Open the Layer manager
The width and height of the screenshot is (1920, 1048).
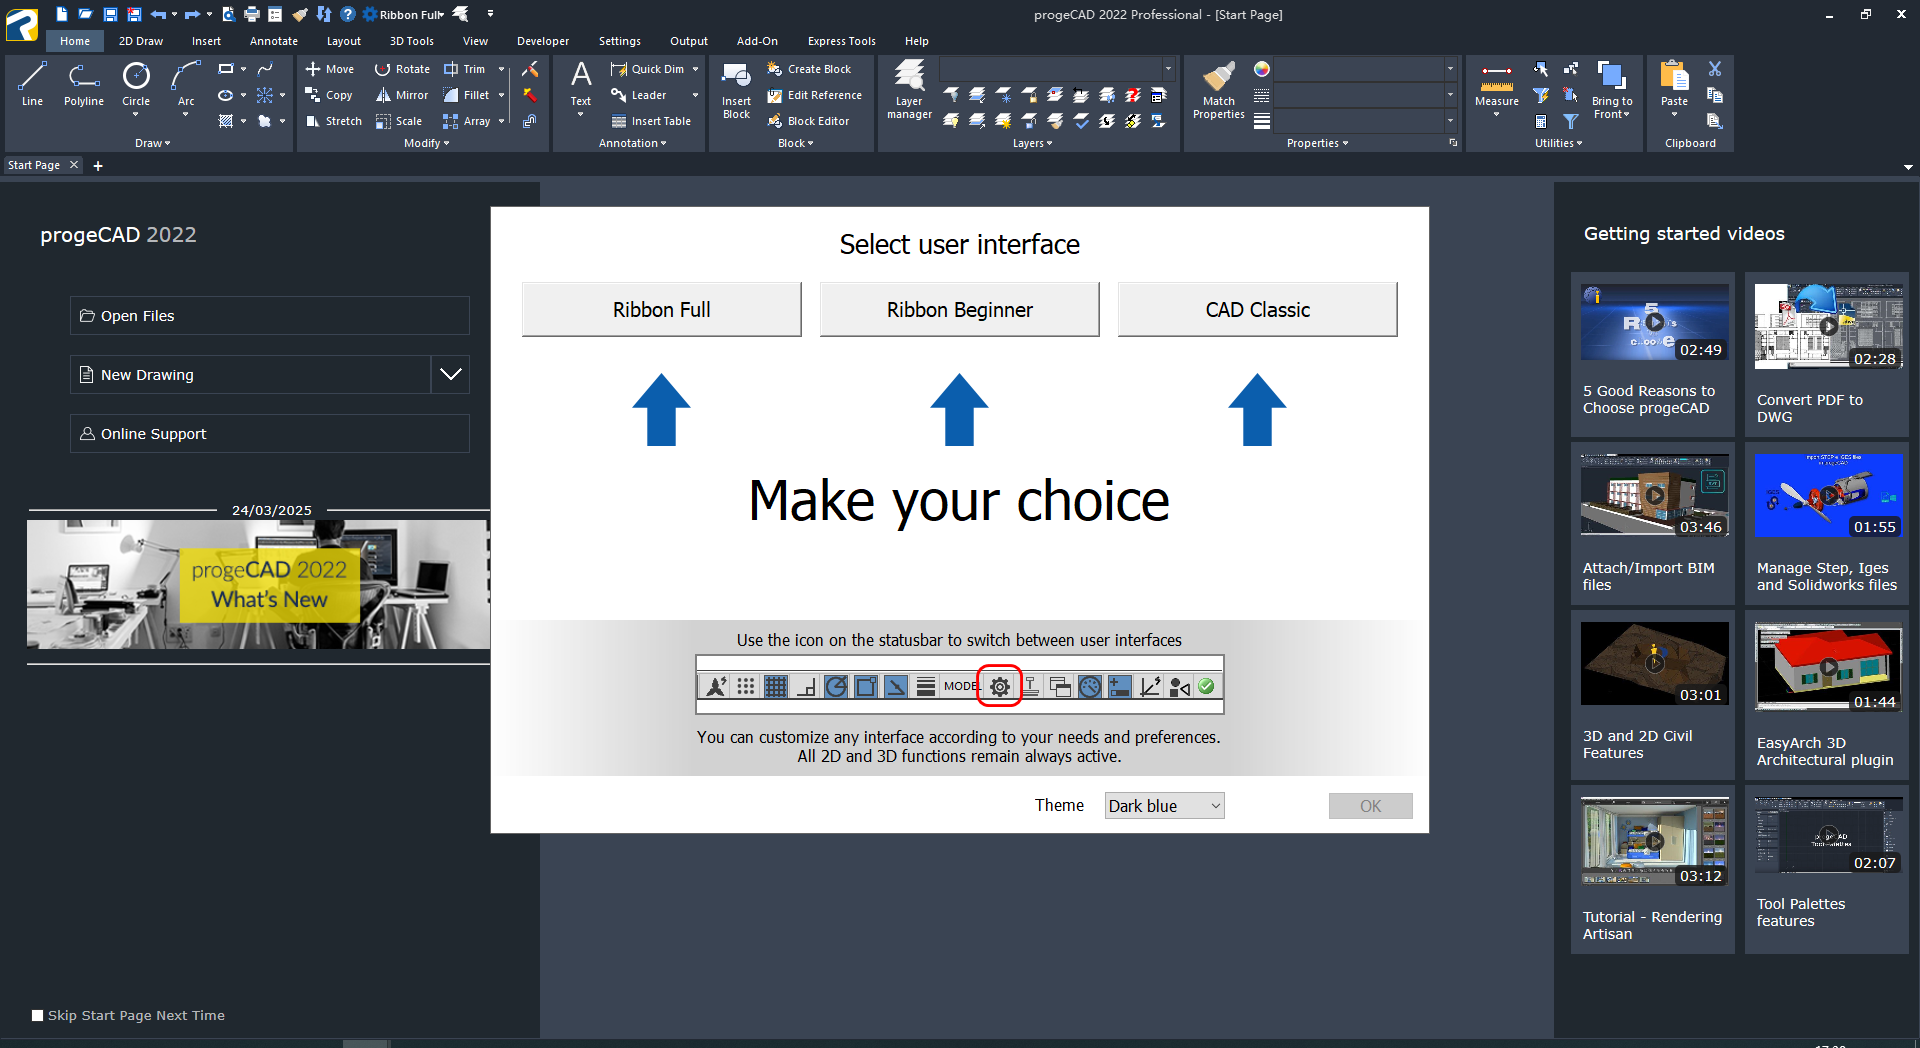pyautogui.click(x=909, y=90)
